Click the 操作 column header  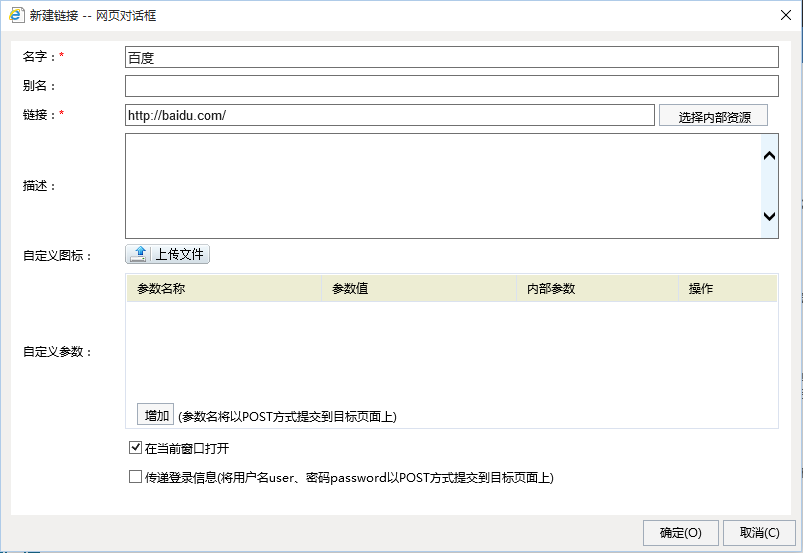[728, 289]
